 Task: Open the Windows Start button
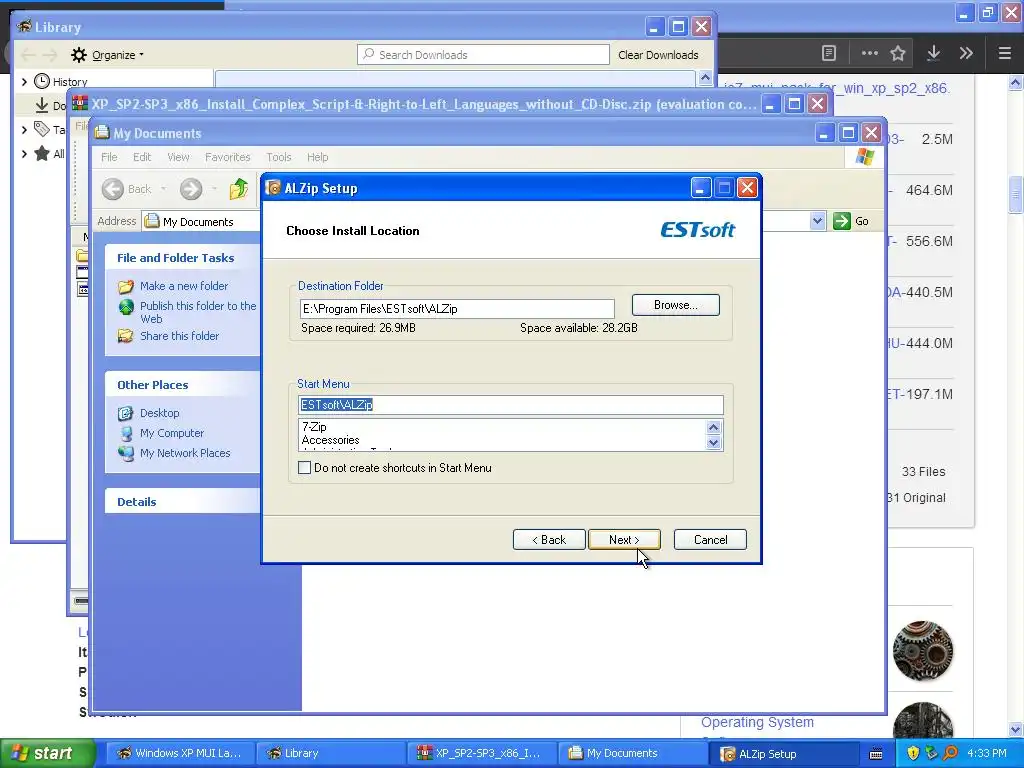(x=48, y=753)
